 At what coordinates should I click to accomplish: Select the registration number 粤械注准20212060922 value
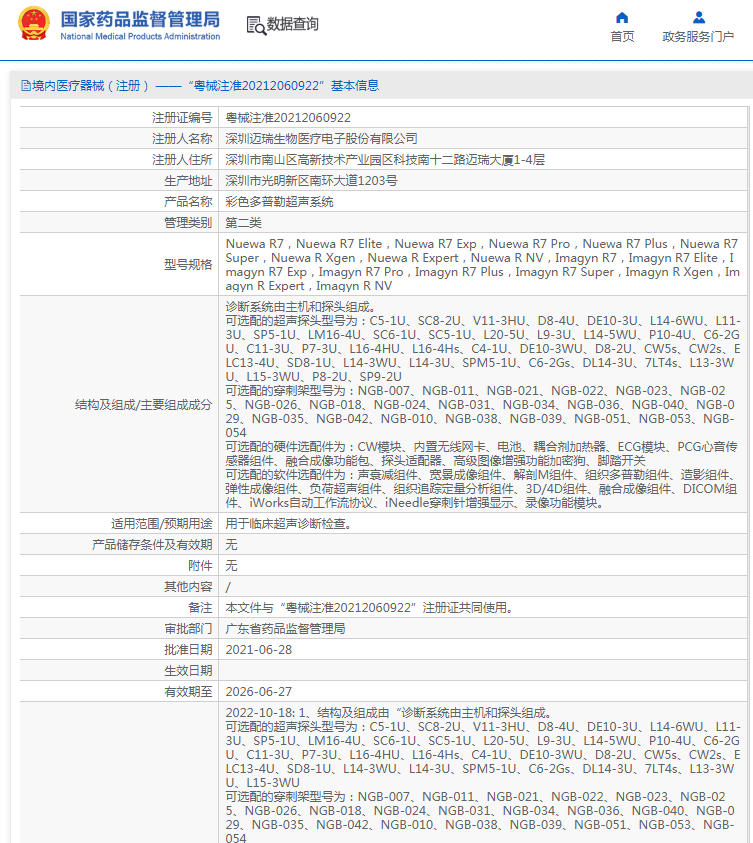tap(288, 118)
